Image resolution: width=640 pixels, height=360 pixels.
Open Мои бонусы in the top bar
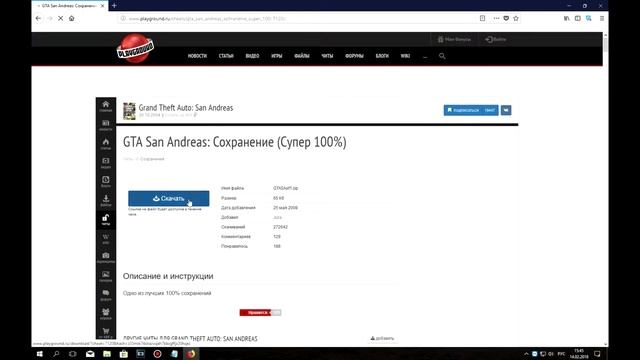[x=454, y=40]
